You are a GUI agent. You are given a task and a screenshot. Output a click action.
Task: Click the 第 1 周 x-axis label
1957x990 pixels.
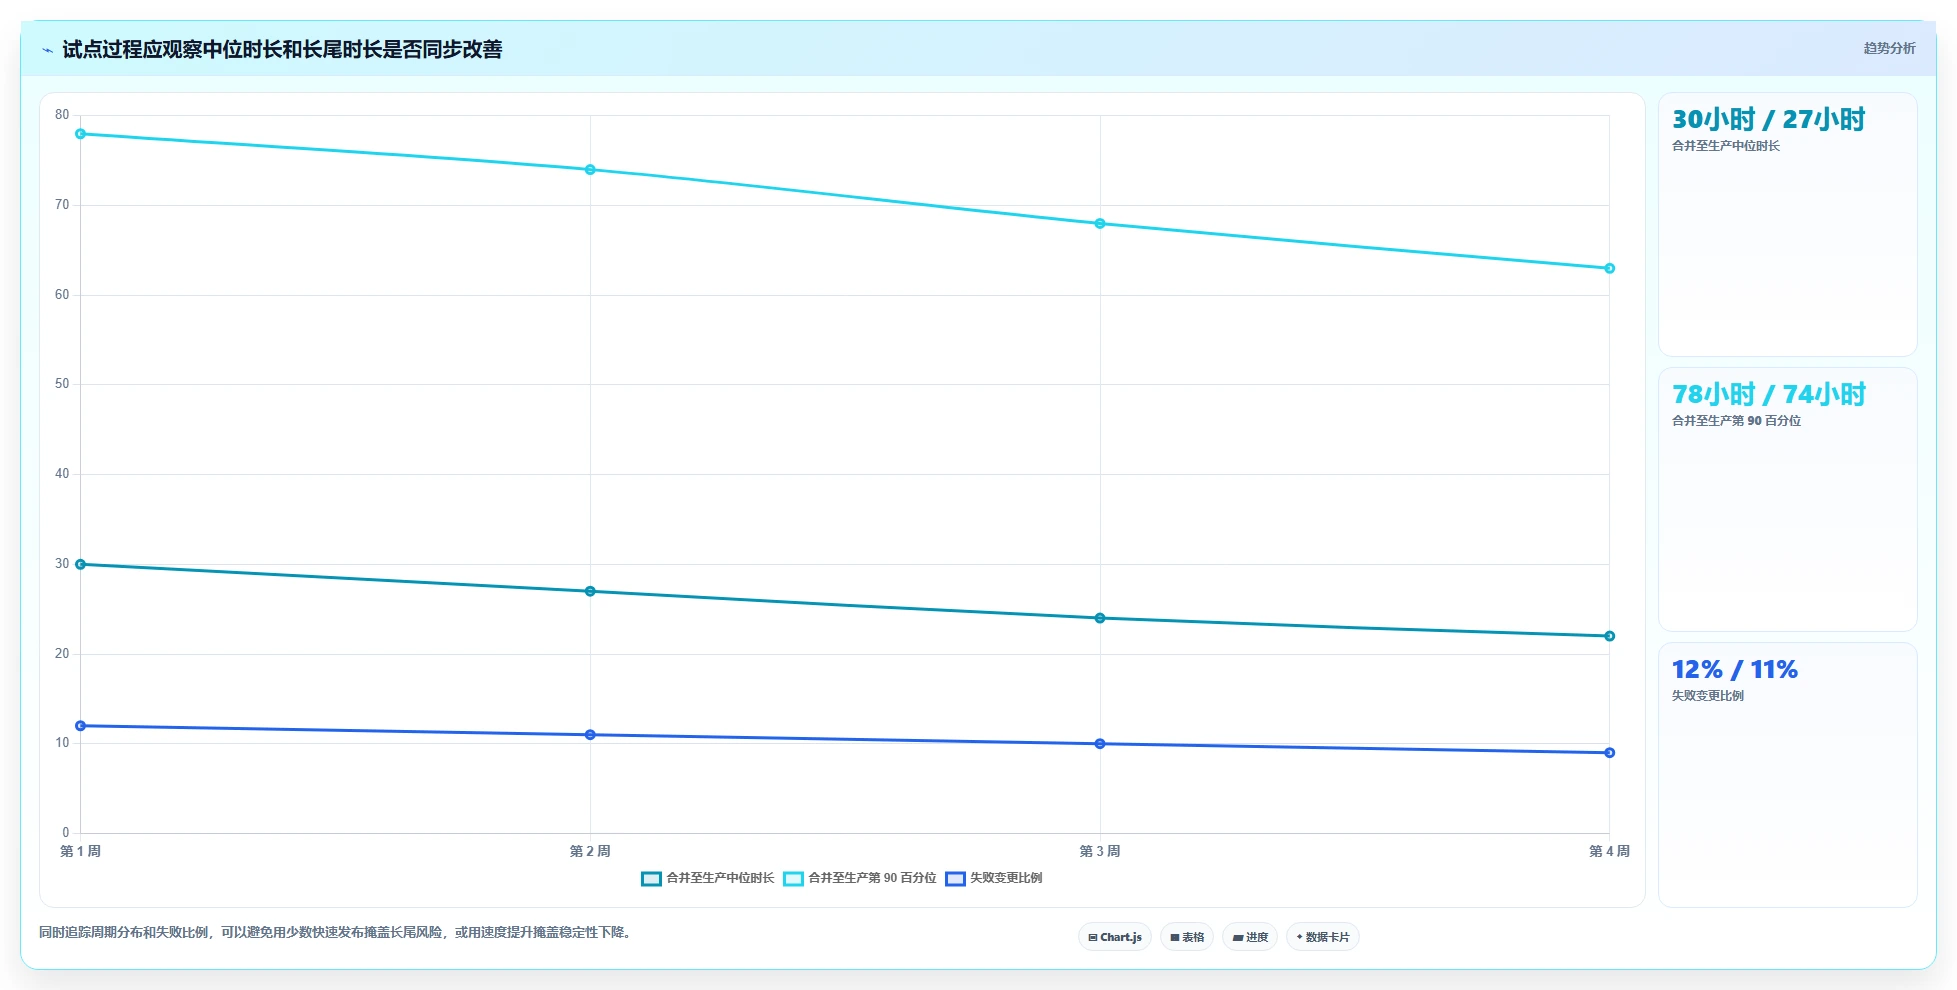tap(80, 851)
